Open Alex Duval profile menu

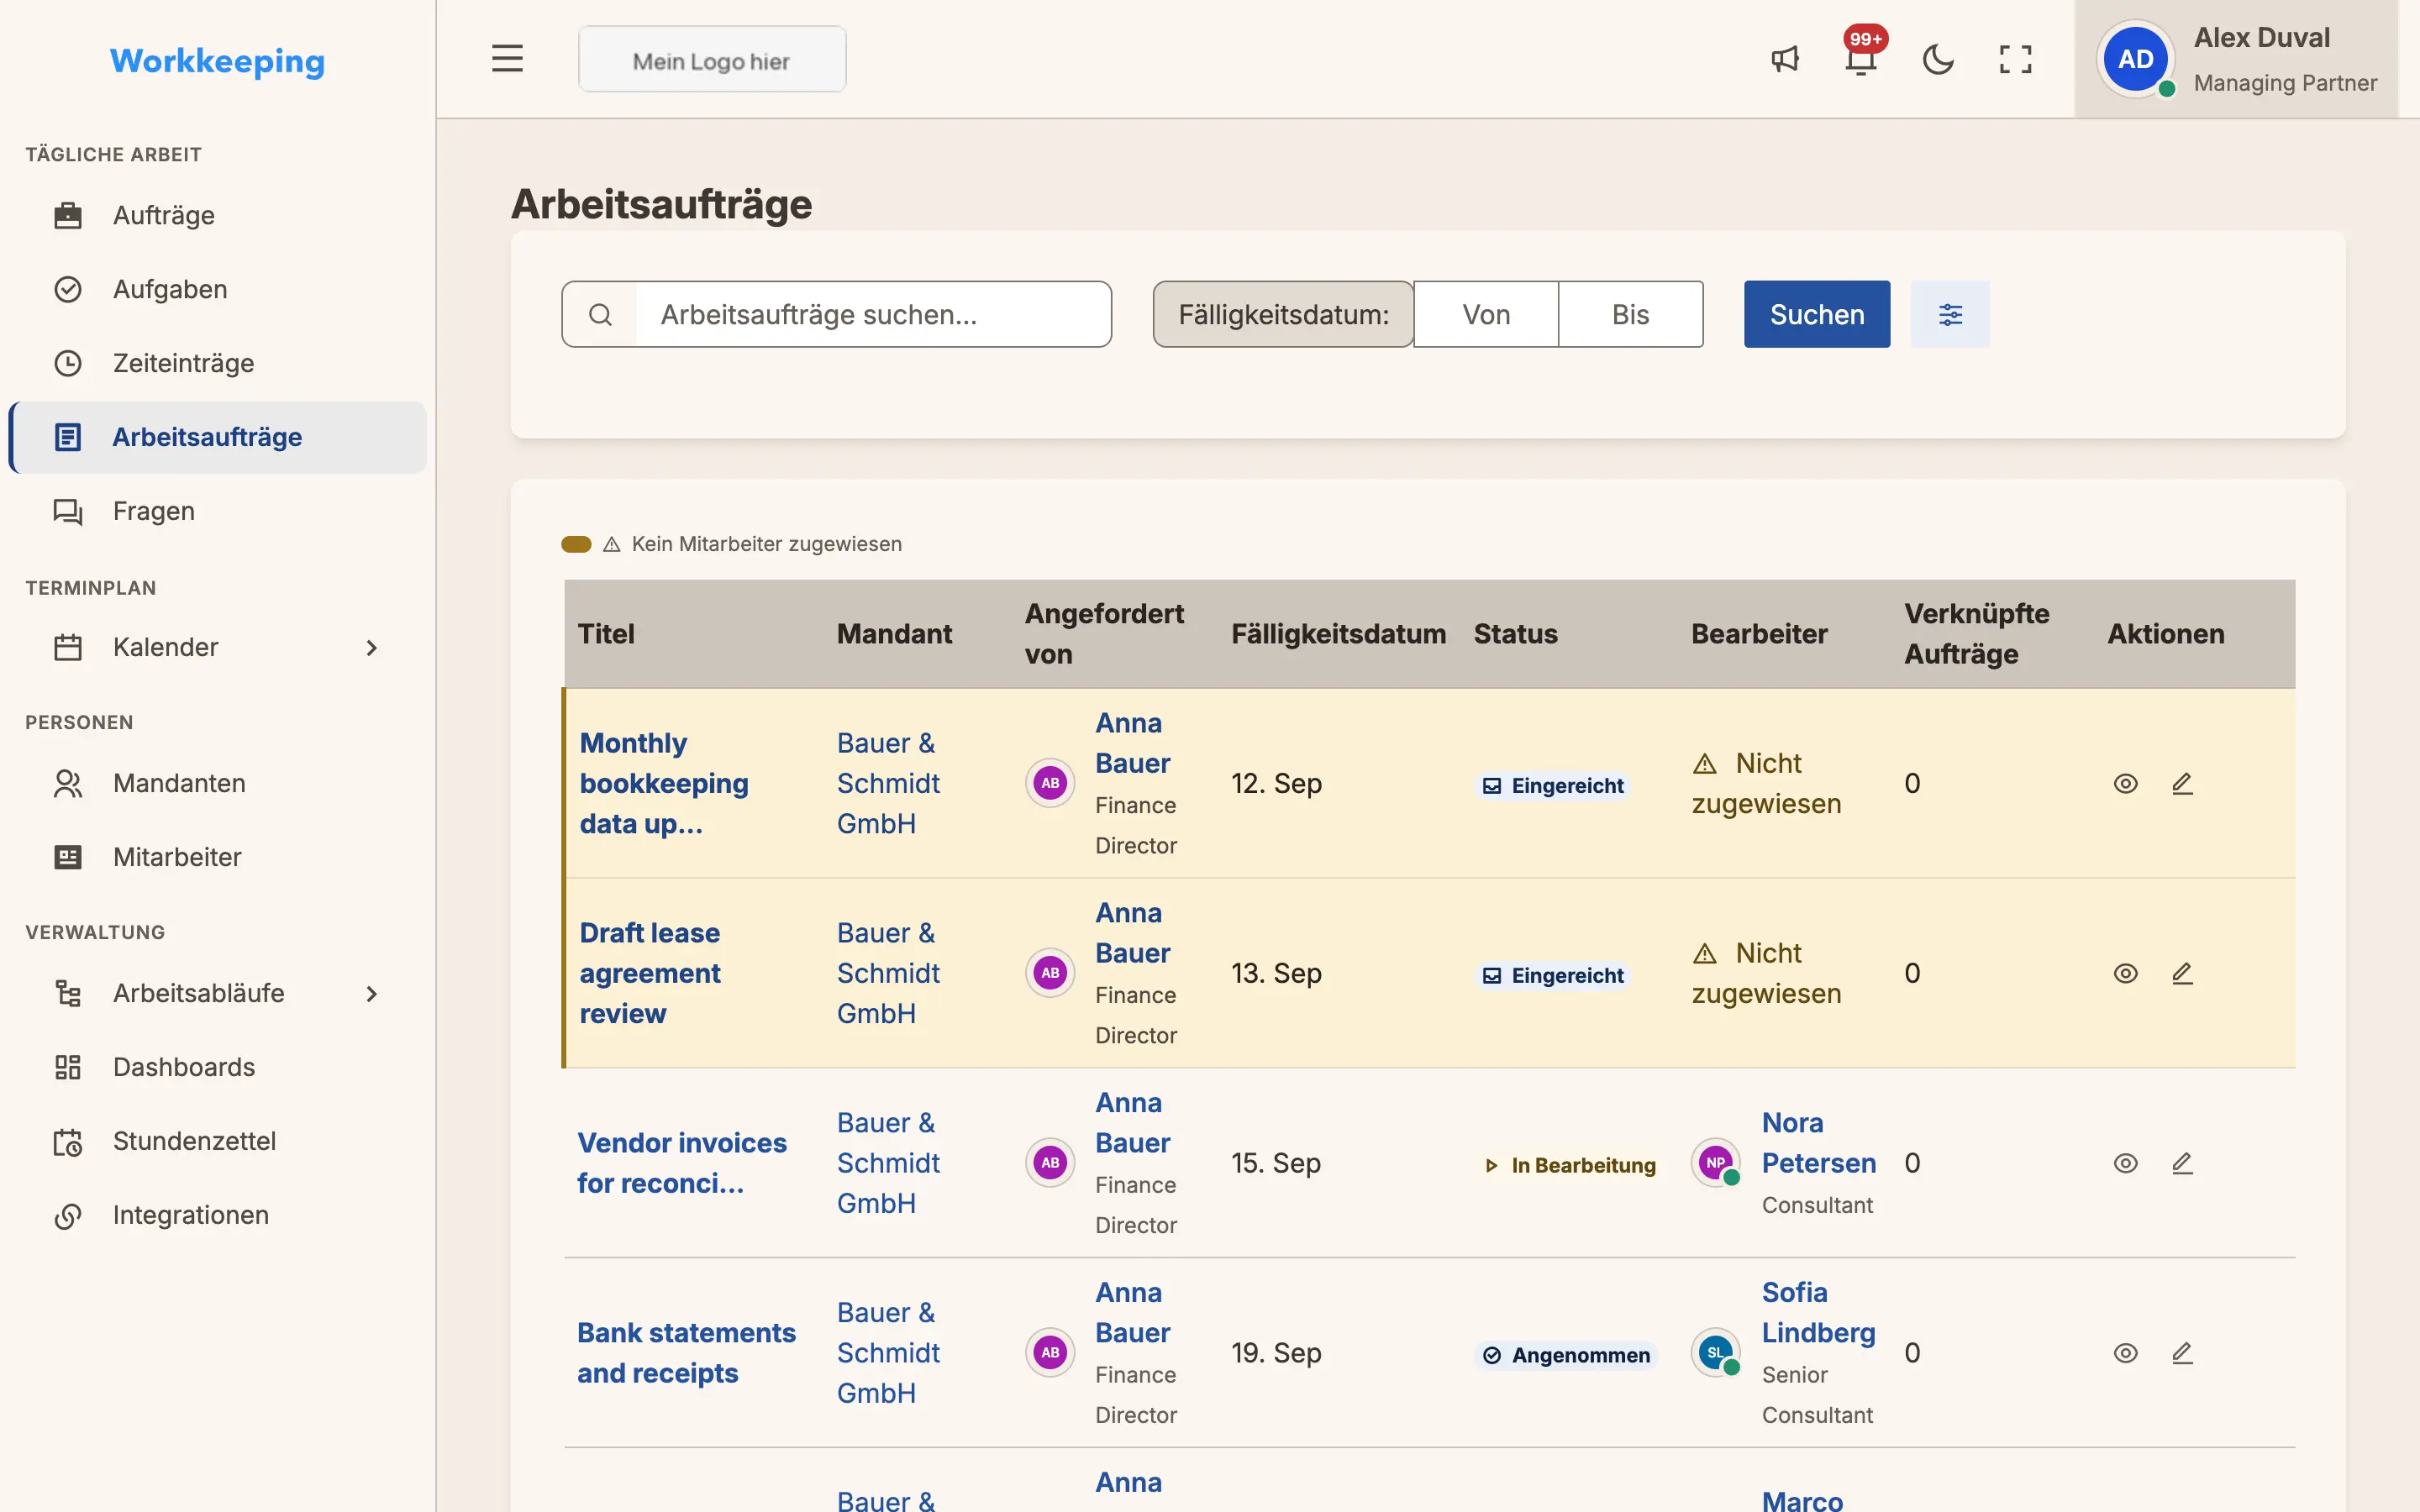2236,59
